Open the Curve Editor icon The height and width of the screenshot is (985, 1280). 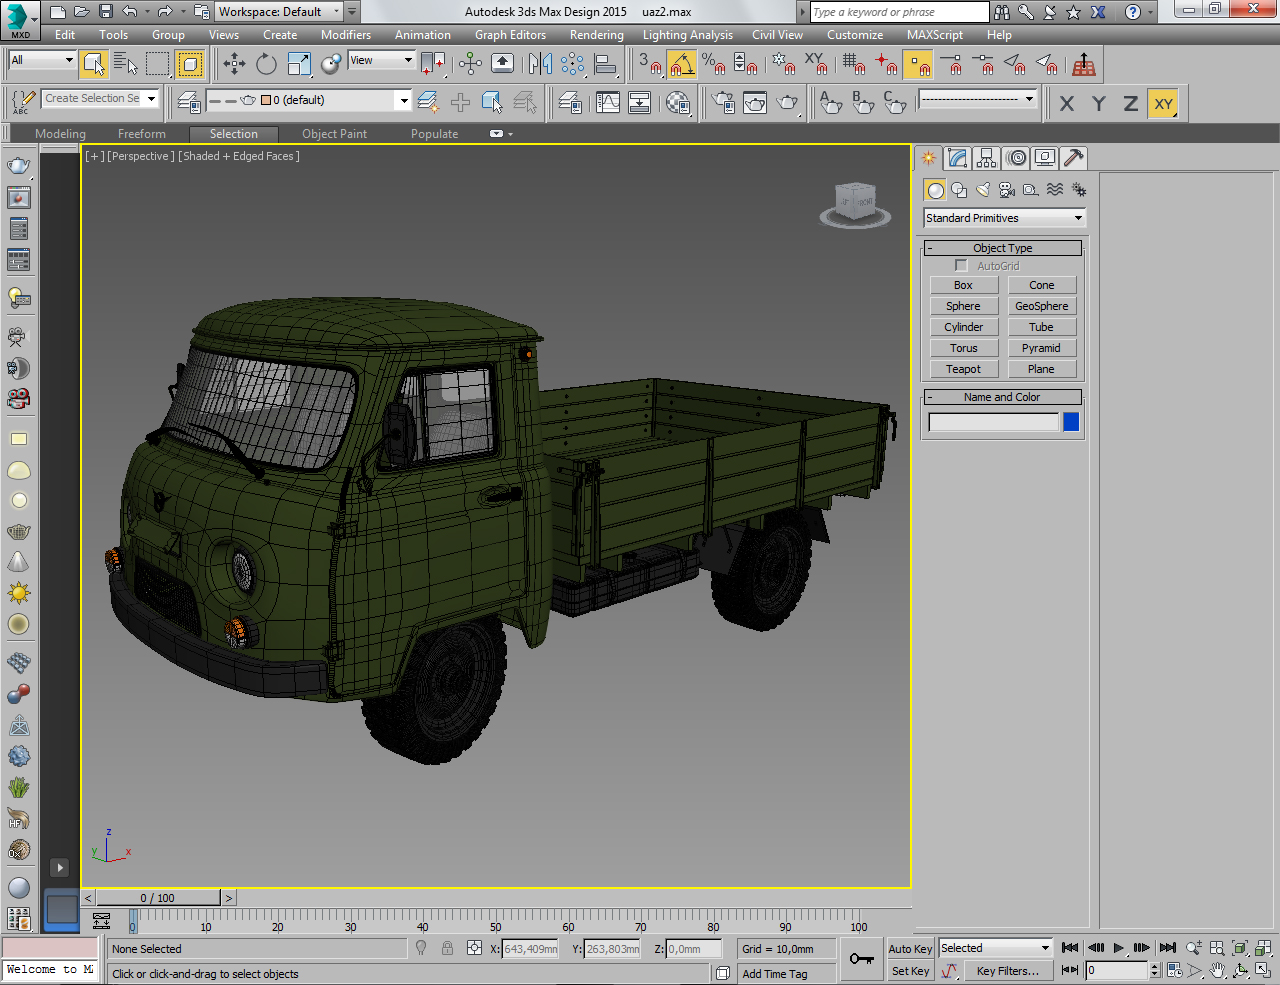pyautogui.click(x=607, y=102)
